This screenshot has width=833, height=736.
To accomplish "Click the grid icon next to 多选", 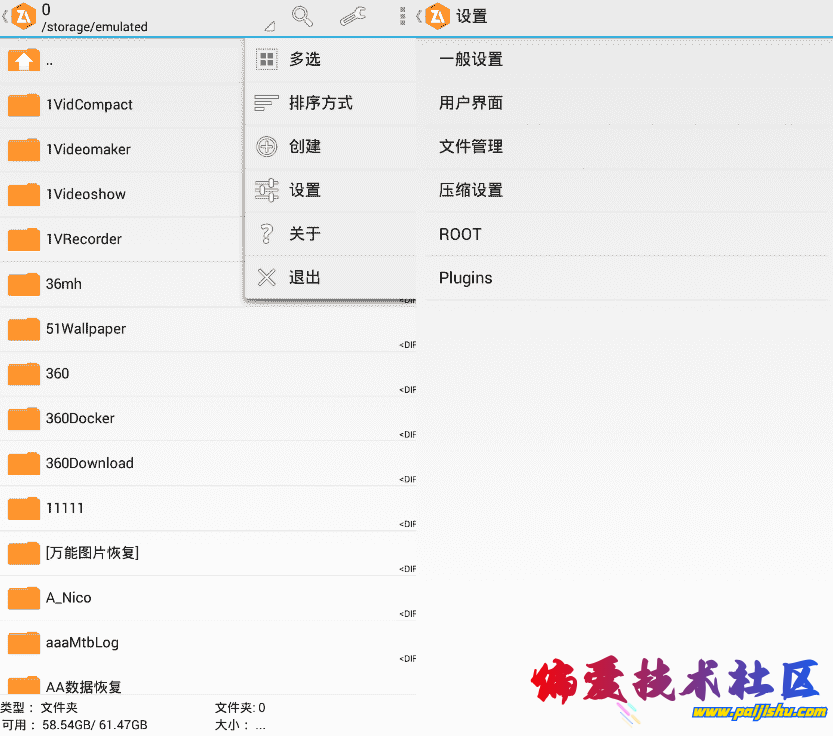I will (x=267, y=60).
